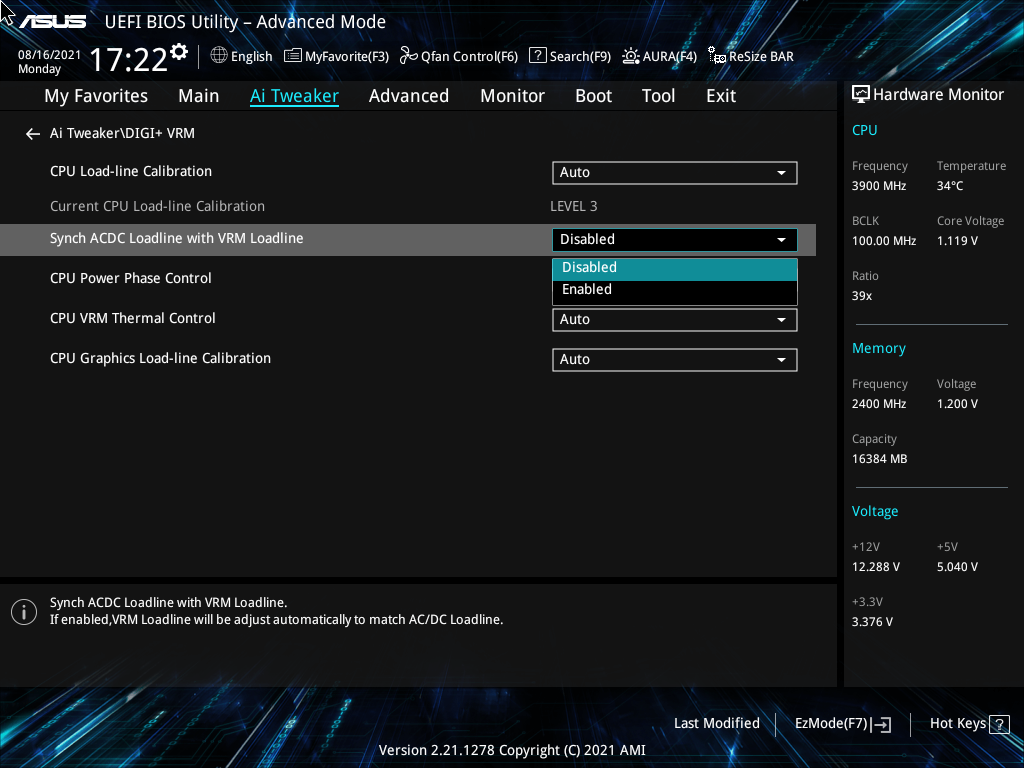Click the 2400 MHz memory frequency value
The width and height of the screenshot is (1024, 768).
[x=879, y=404]
